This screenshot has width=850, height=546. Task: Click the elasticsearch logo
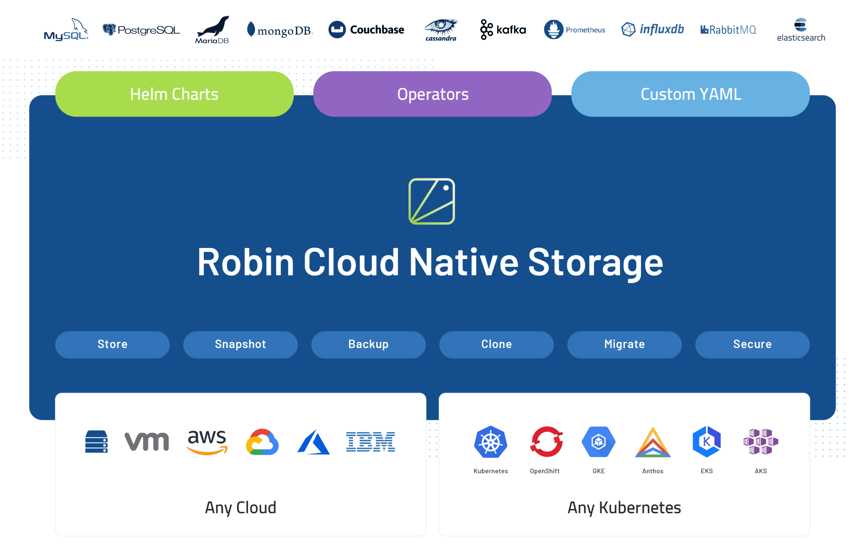801,30
